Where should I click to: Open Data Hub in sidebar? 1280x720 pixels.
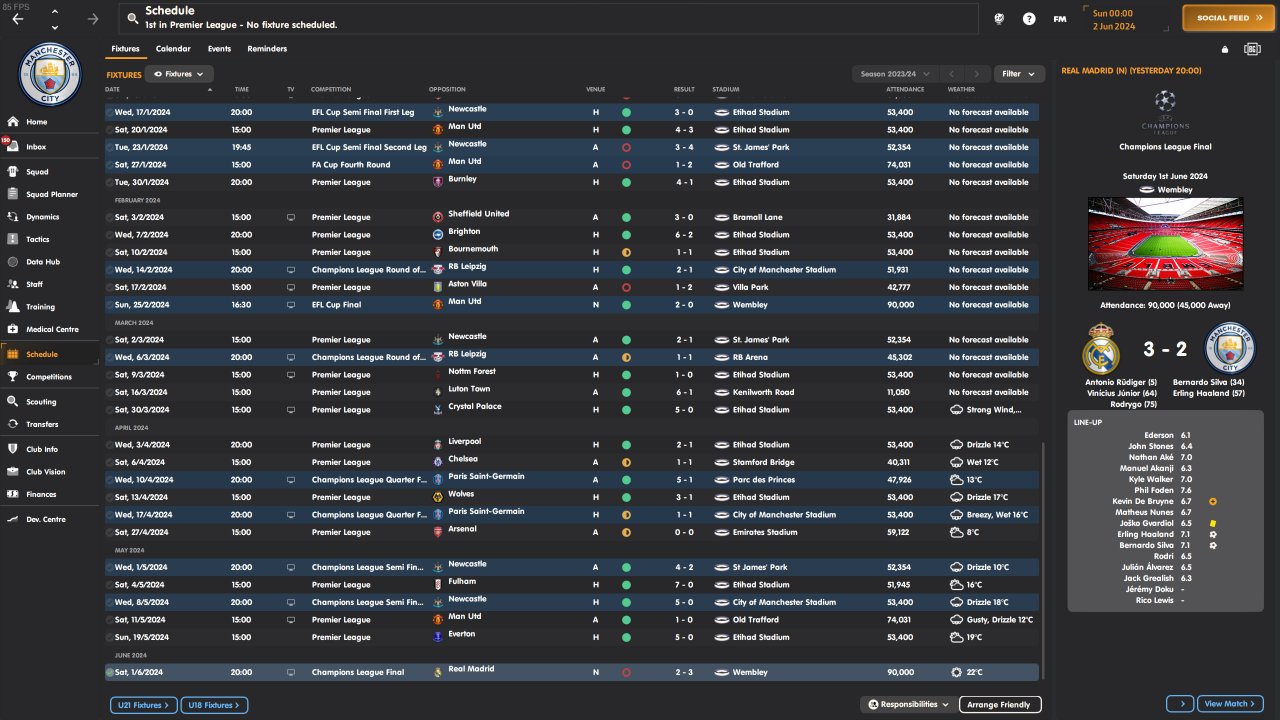coord(42,262)
